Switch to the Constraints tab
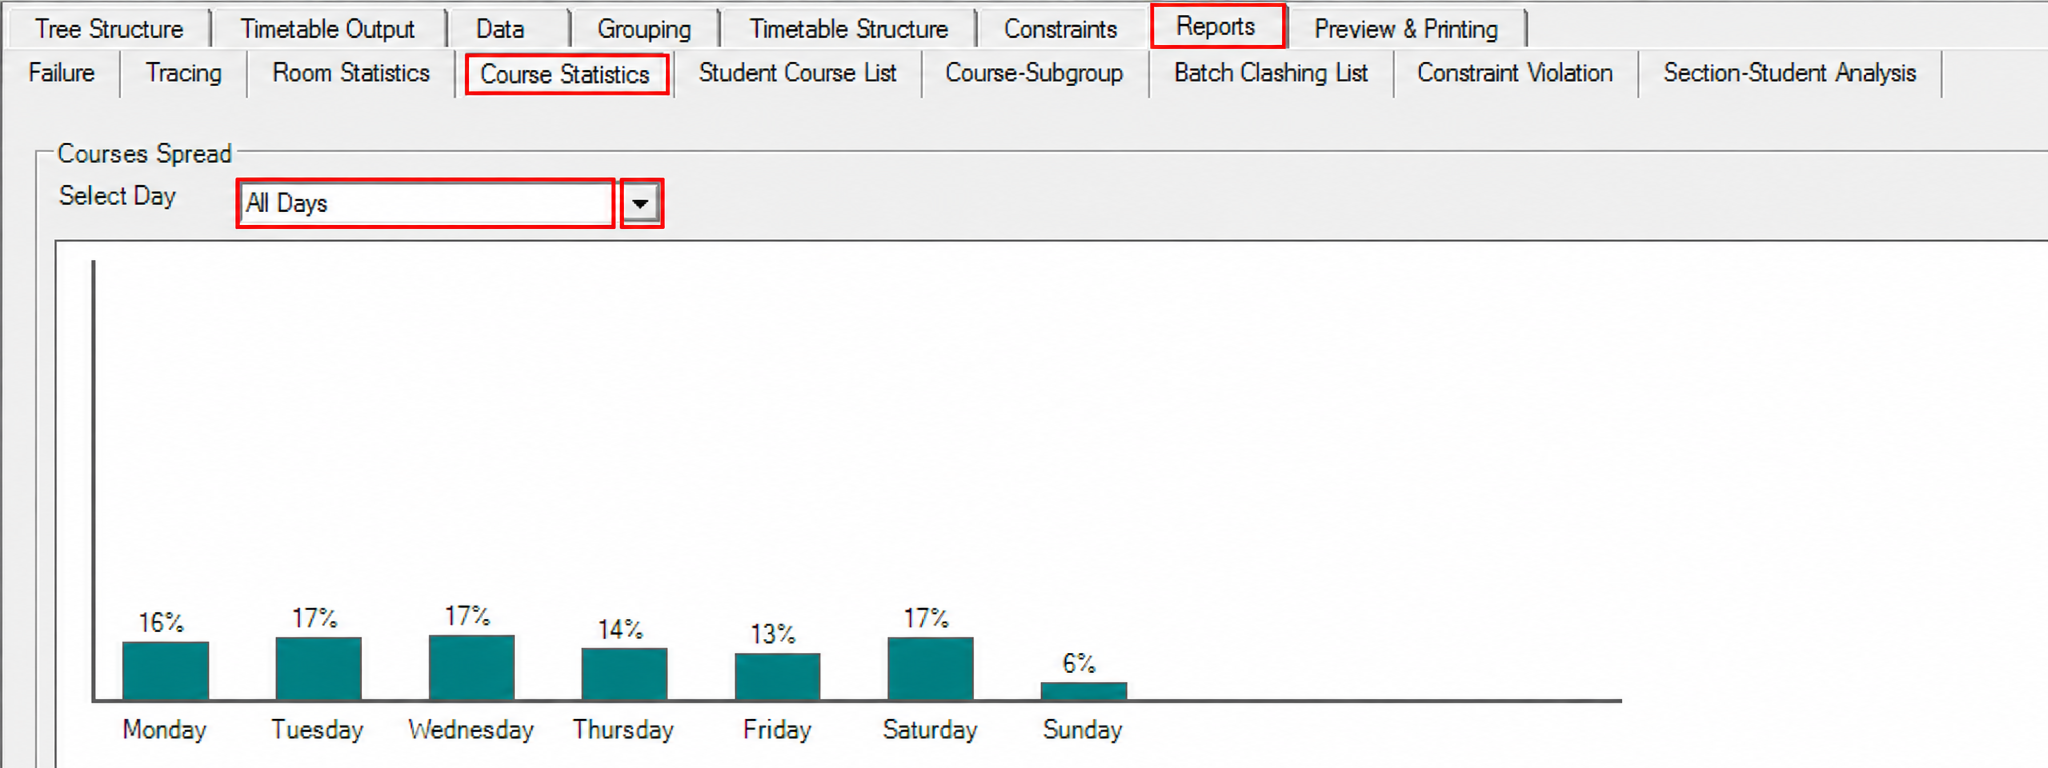 [x=1060, y=29]
